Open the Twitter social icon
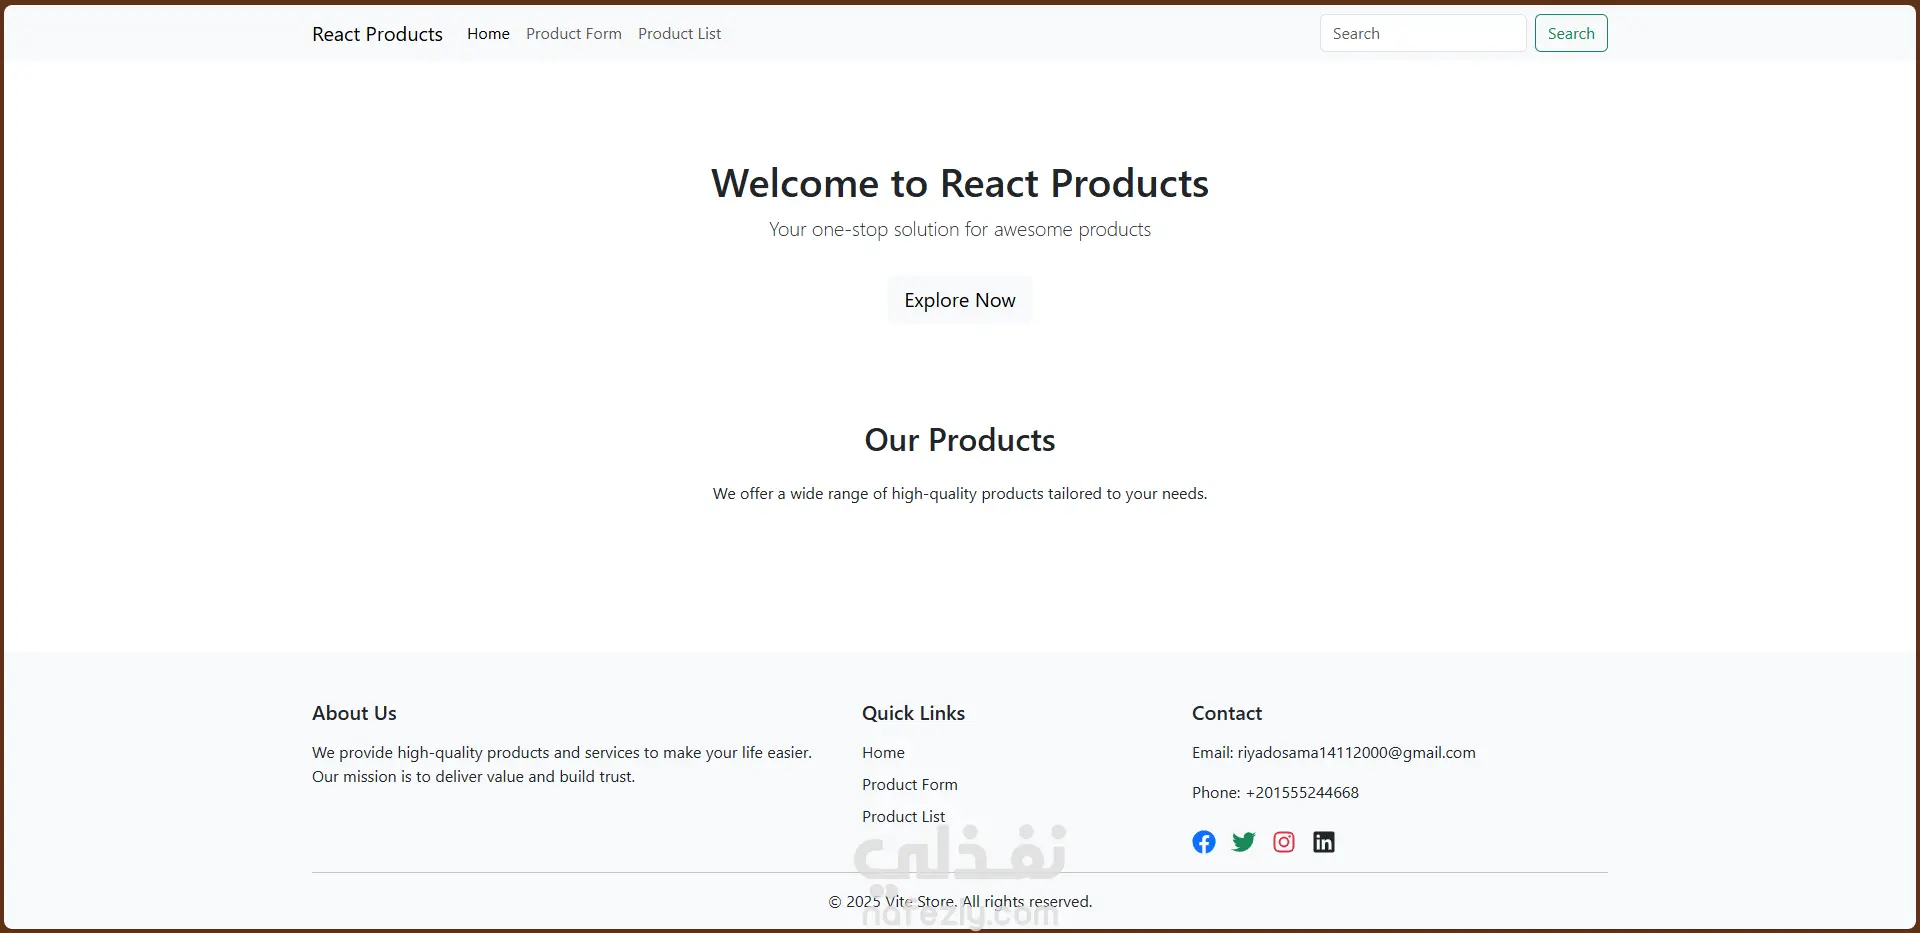 [x=1244, y=842]
